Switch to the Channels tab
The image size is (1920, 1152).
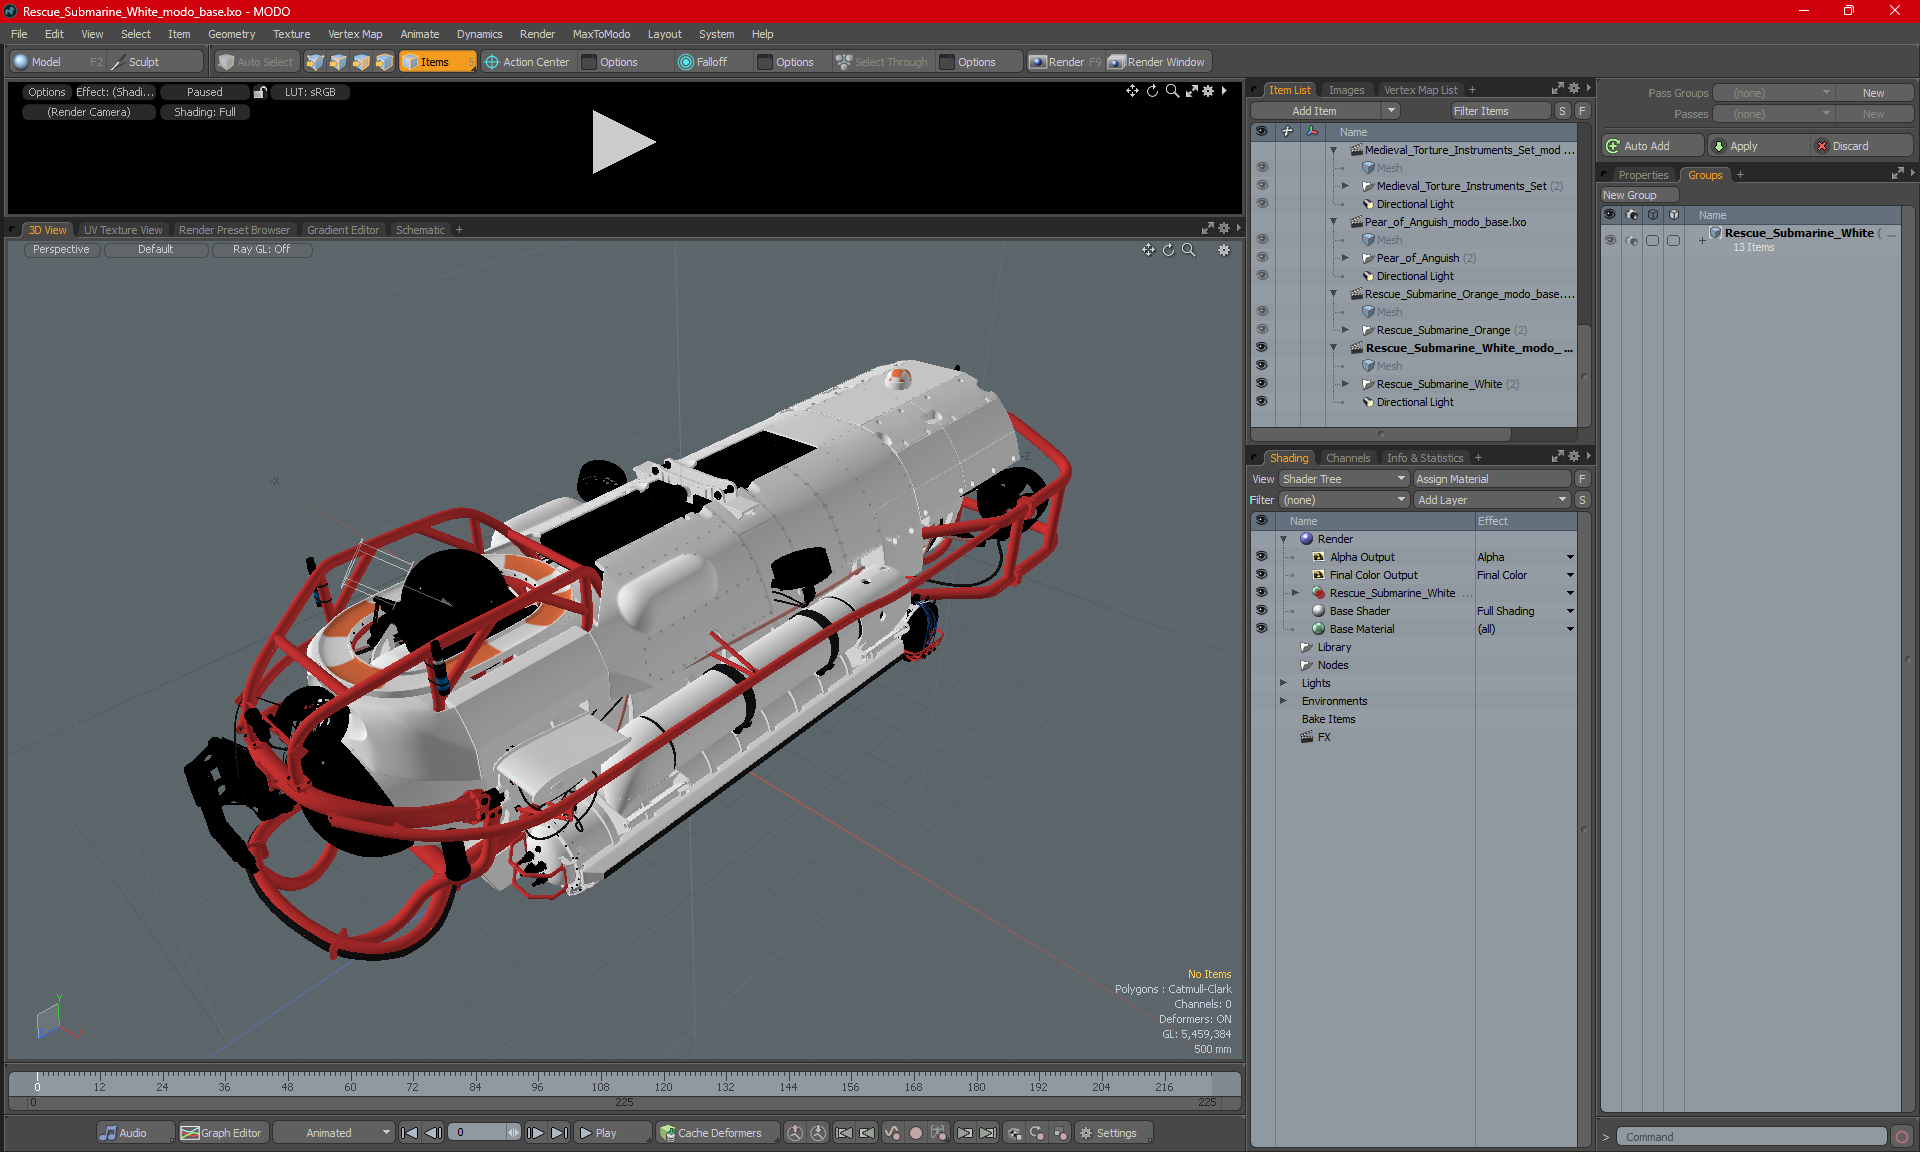point(1347,458)
